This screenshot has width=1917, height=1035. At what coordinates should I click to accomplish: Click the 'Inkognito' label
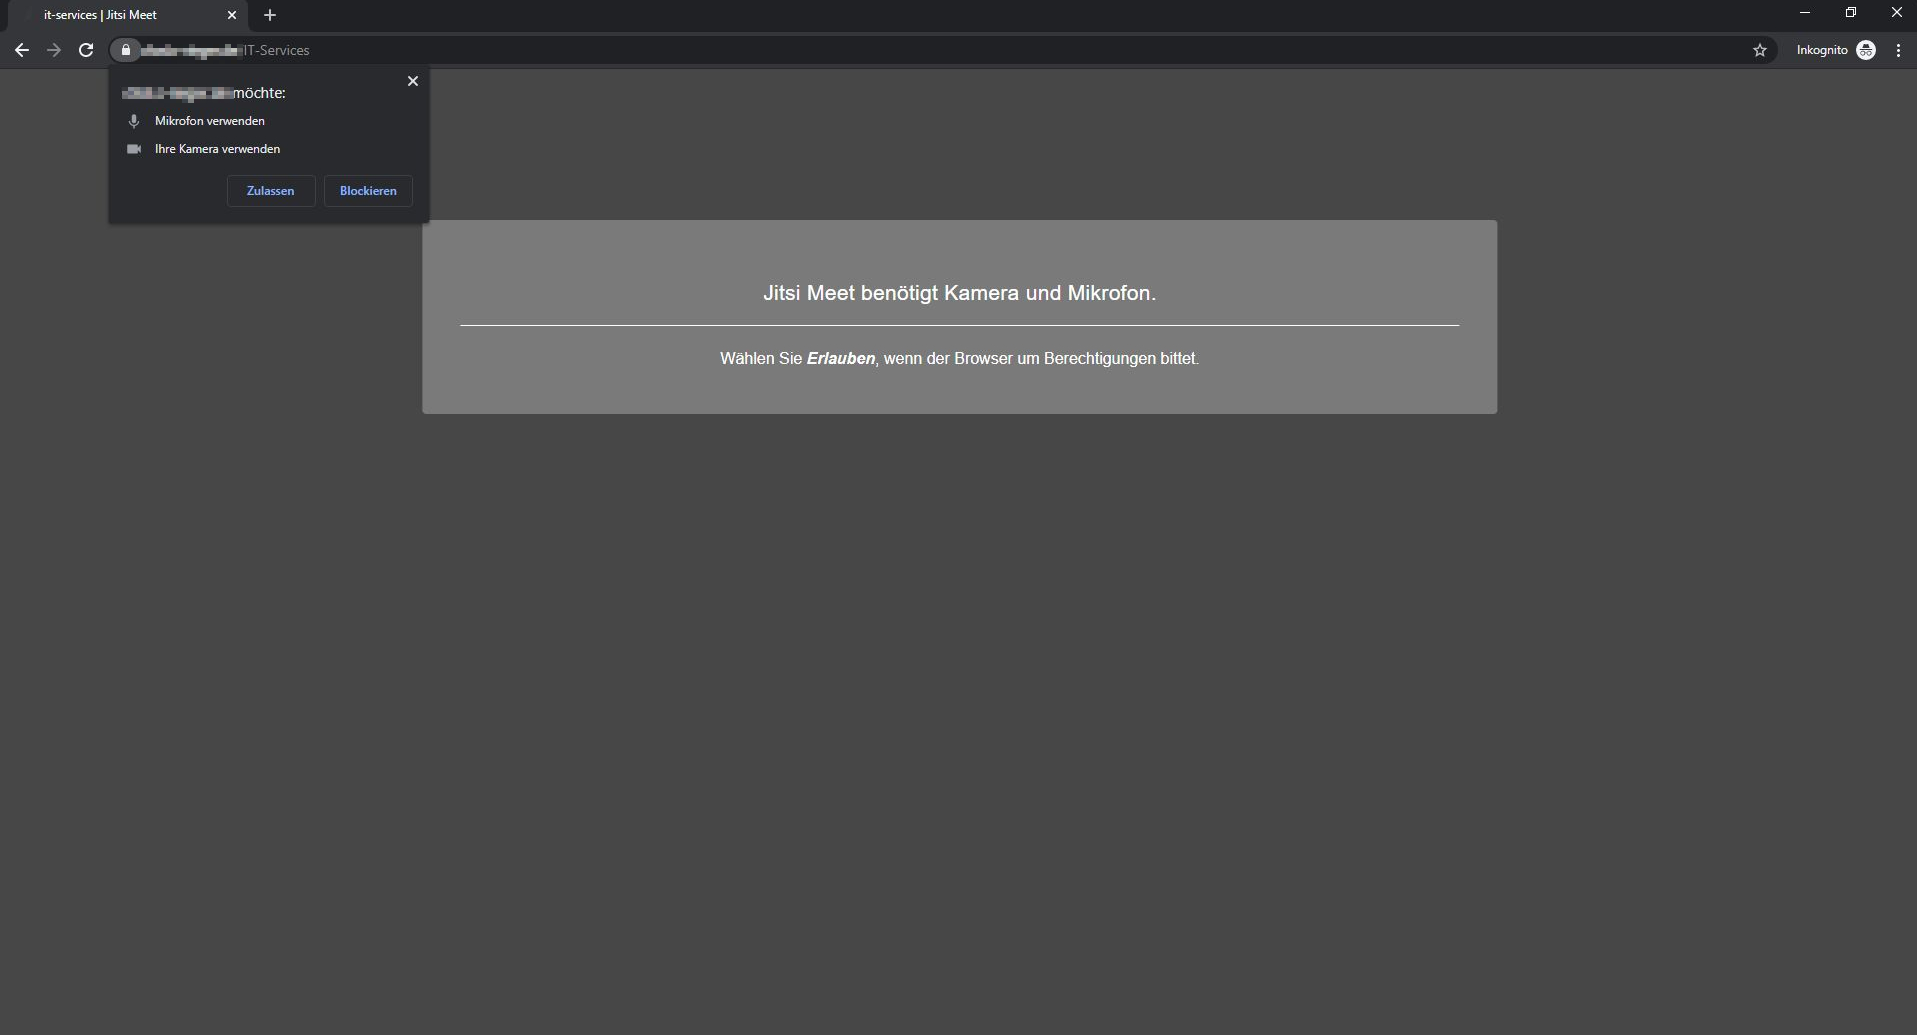point(1822,50)
